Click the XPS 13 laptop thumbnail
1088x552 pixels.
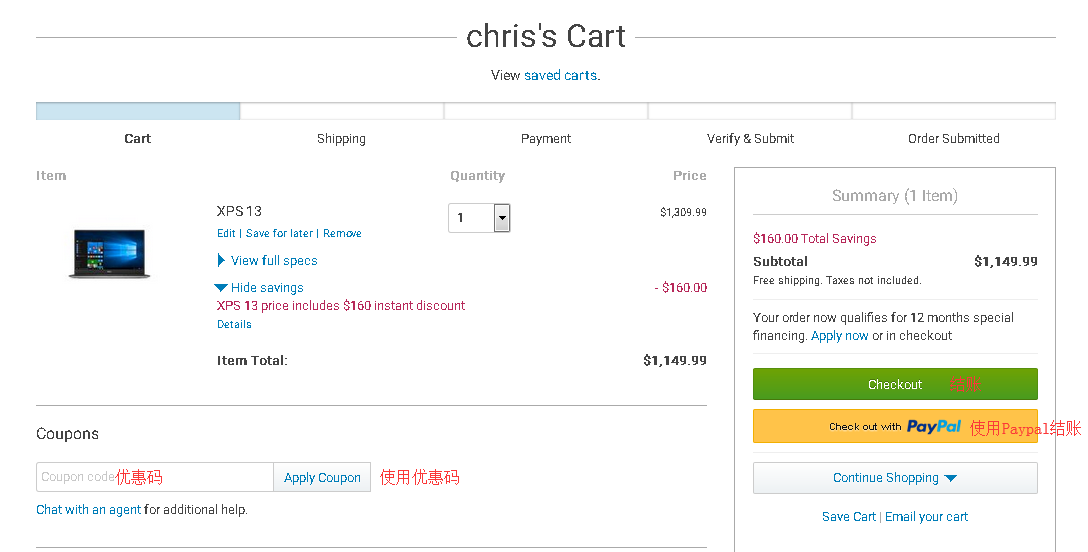point(109,253)
